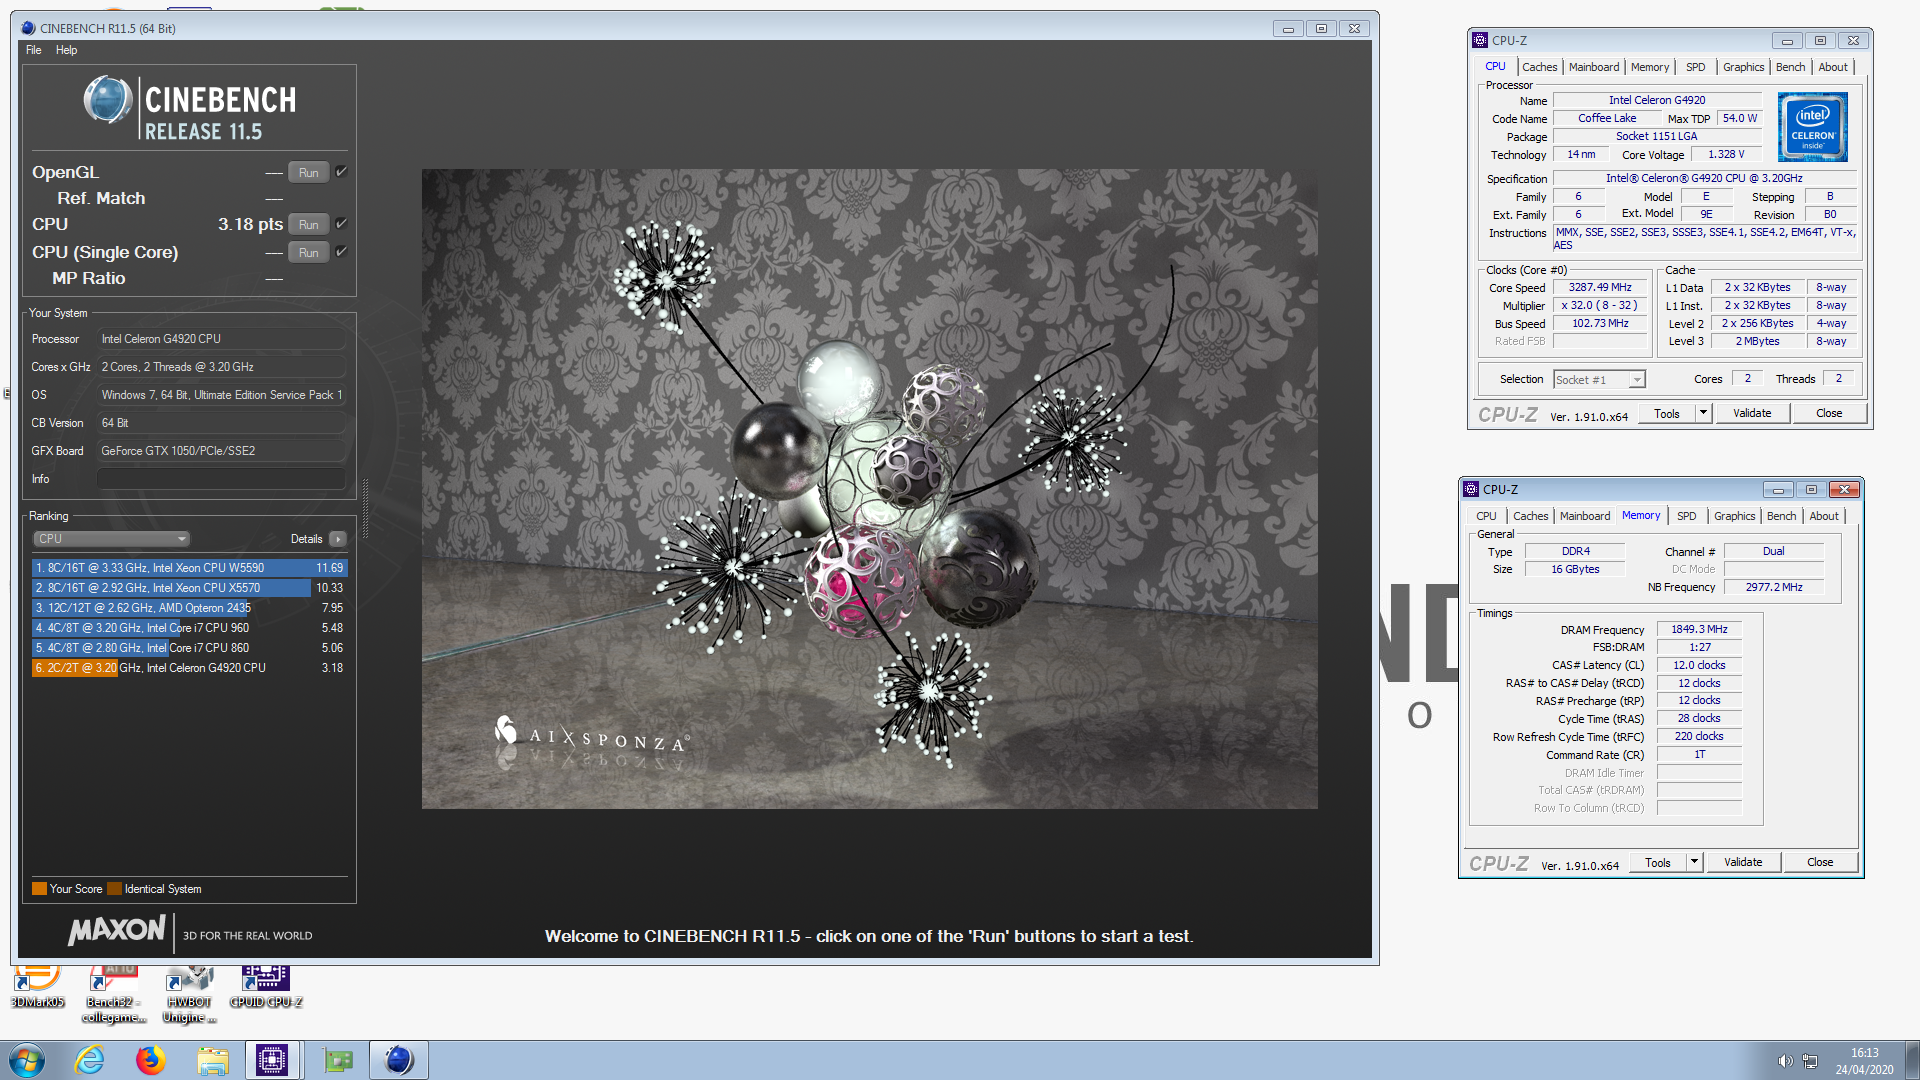
Task: Open Socket #1 selection dropdown
Action: [x=1599, y=380]
